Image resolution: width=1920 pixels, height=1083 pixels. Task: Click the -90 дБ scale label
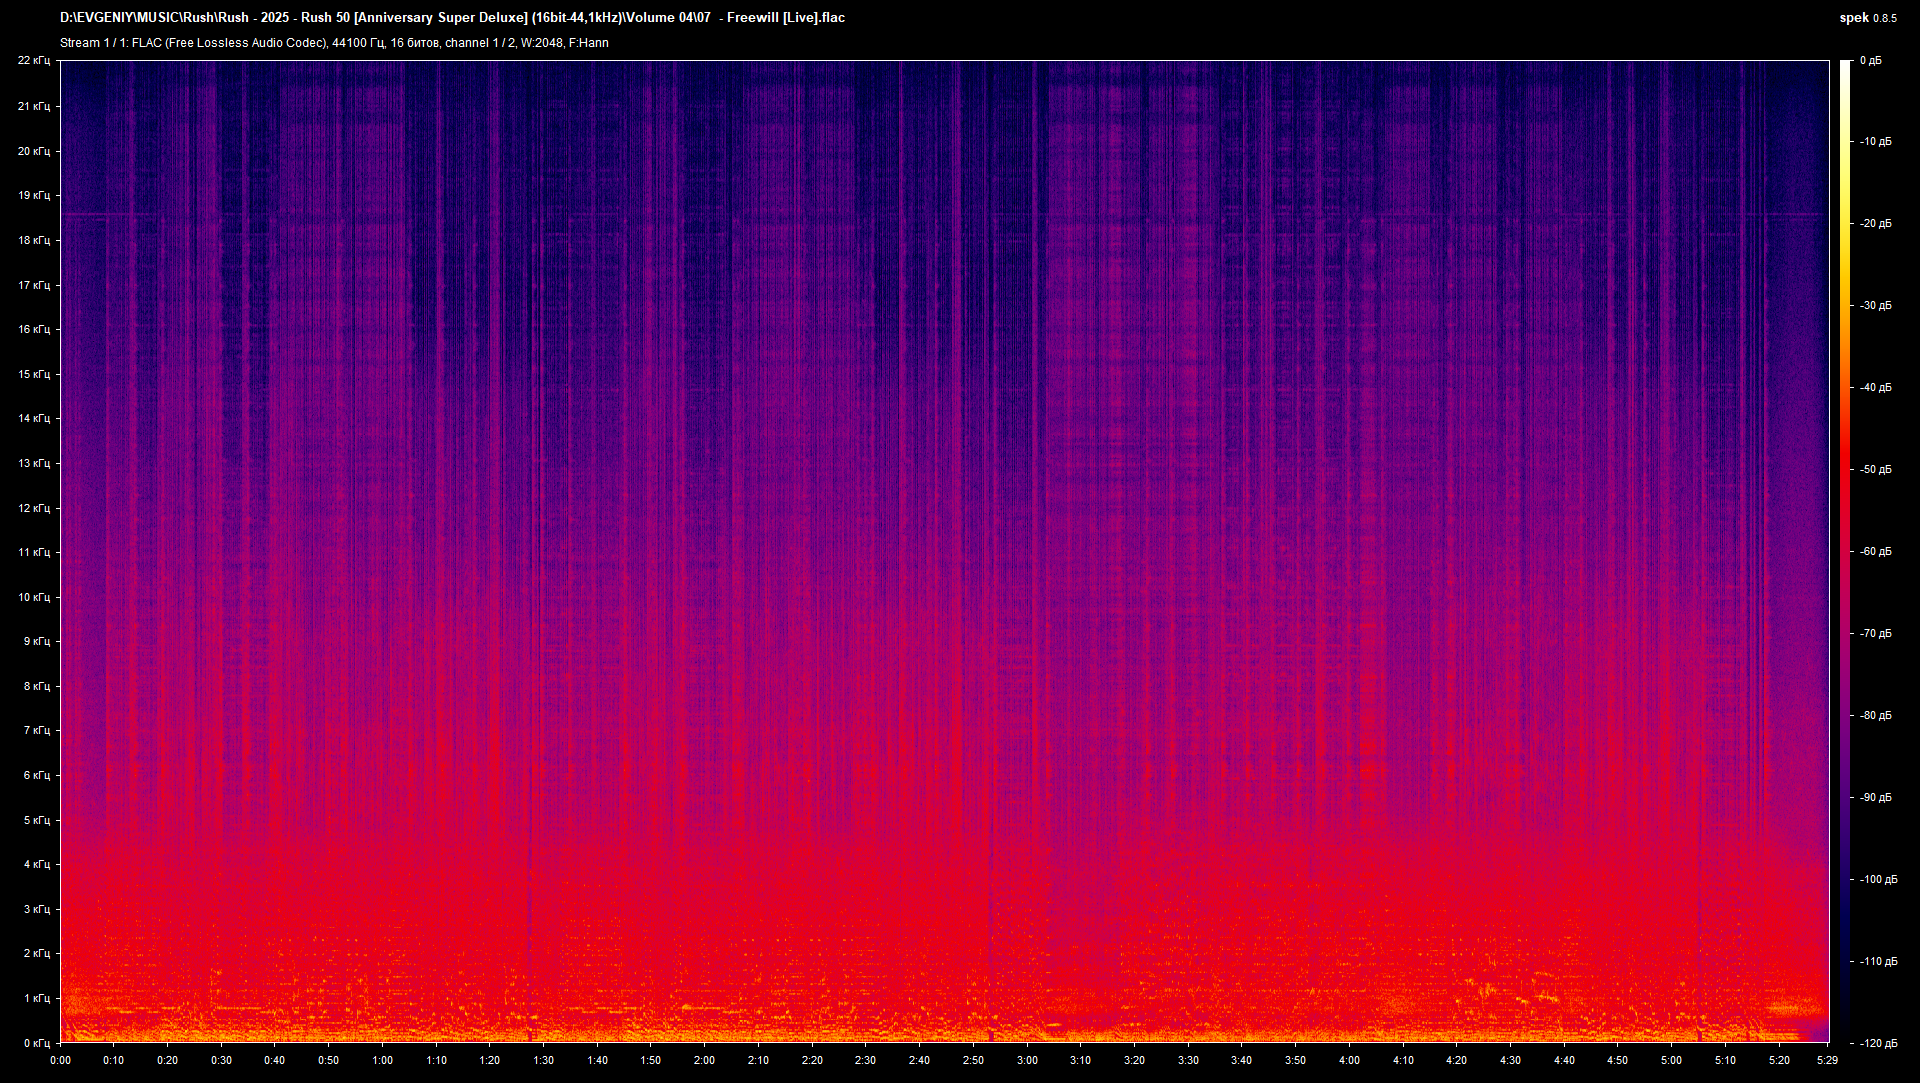click(1875, 798)
